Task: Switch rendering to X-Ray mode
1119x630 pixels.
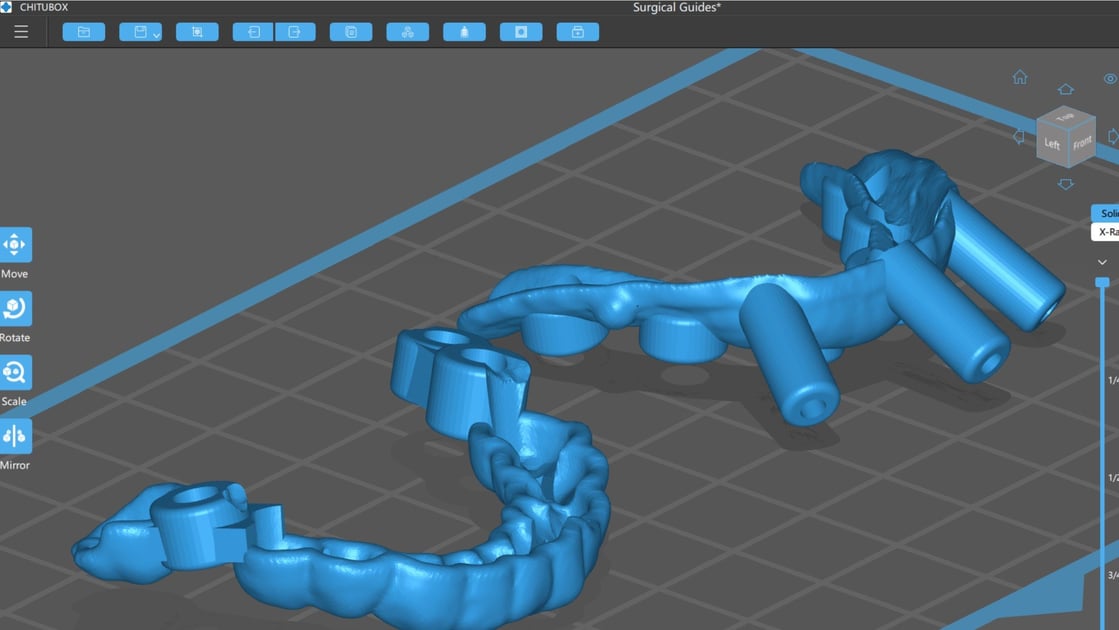Action: pyautogui.click(x=1103, y=231)
